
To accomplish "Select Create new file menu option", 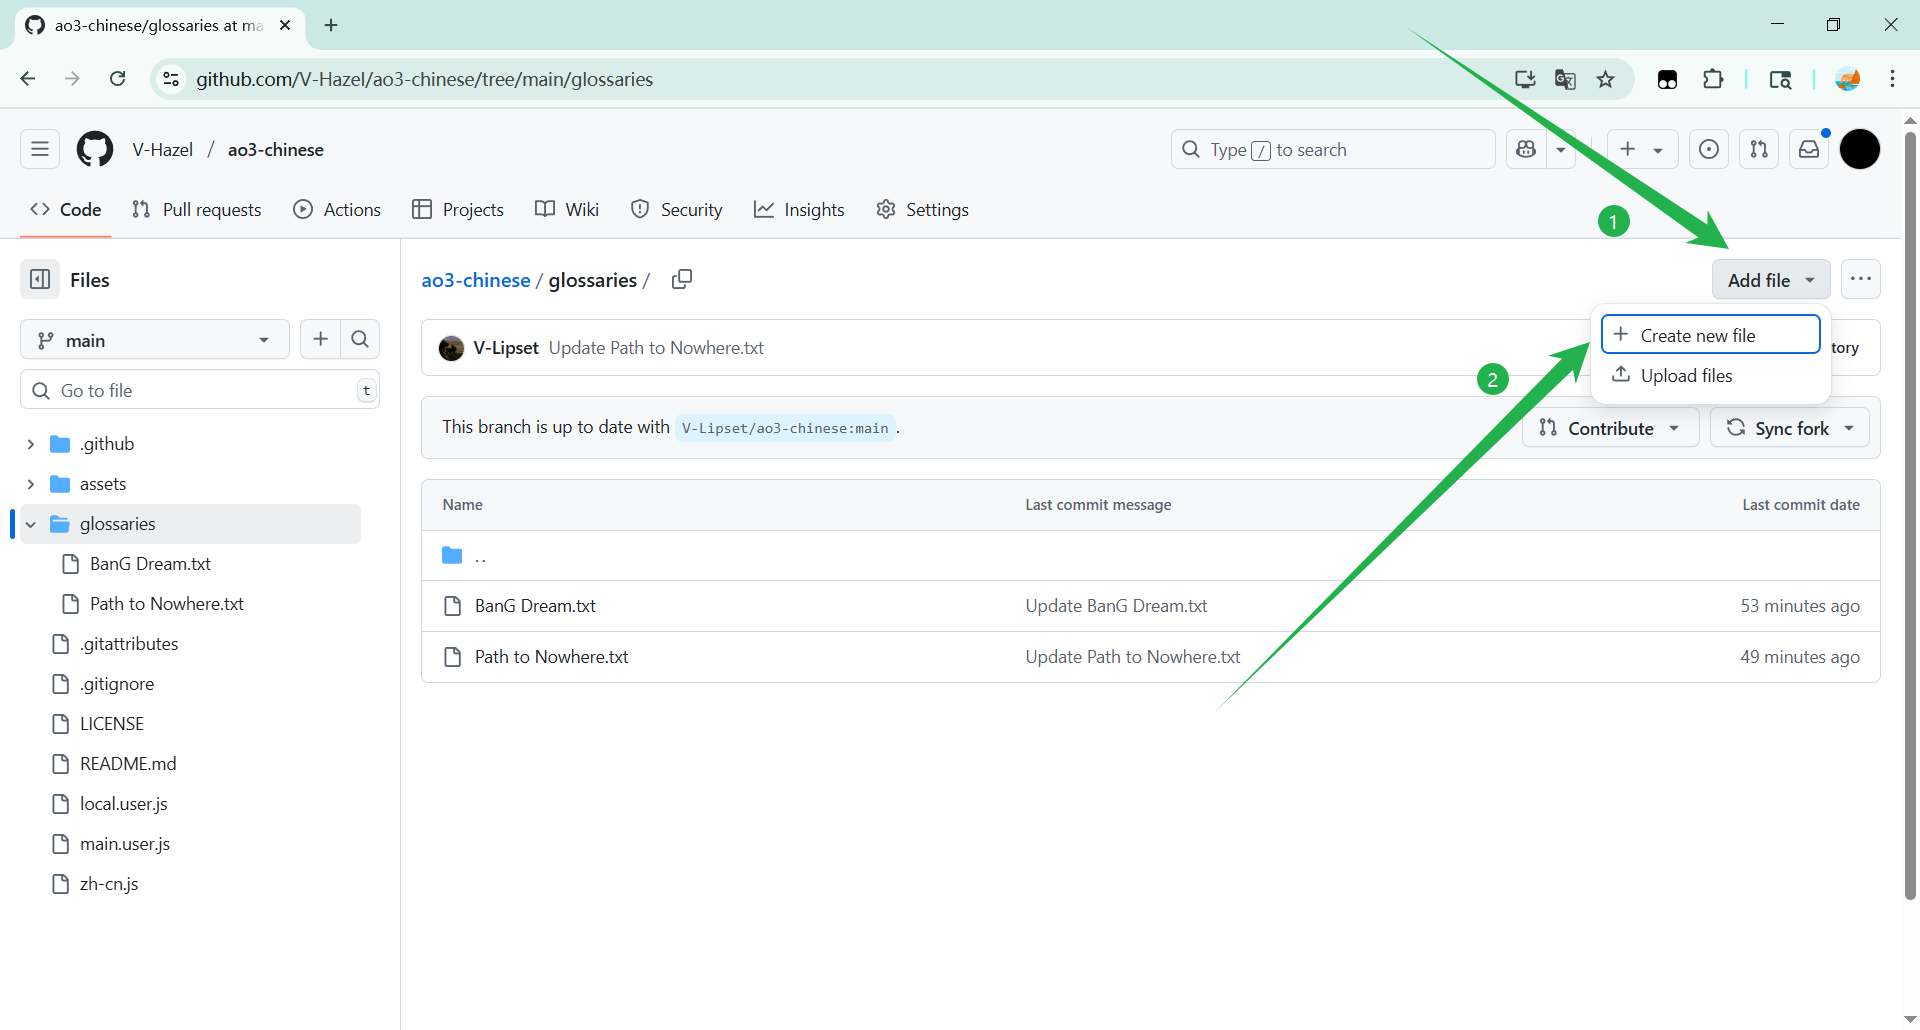I will (1710, 335).
